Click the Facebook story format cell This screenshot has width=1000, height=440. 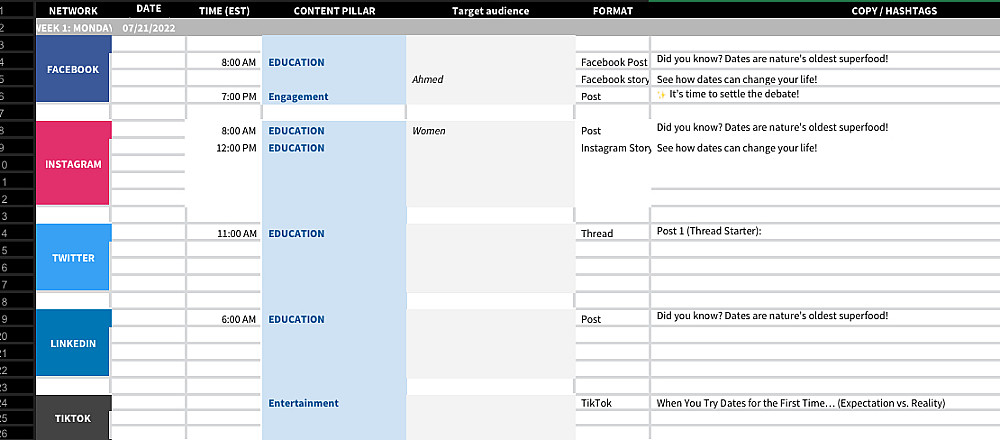click(614, 79)
